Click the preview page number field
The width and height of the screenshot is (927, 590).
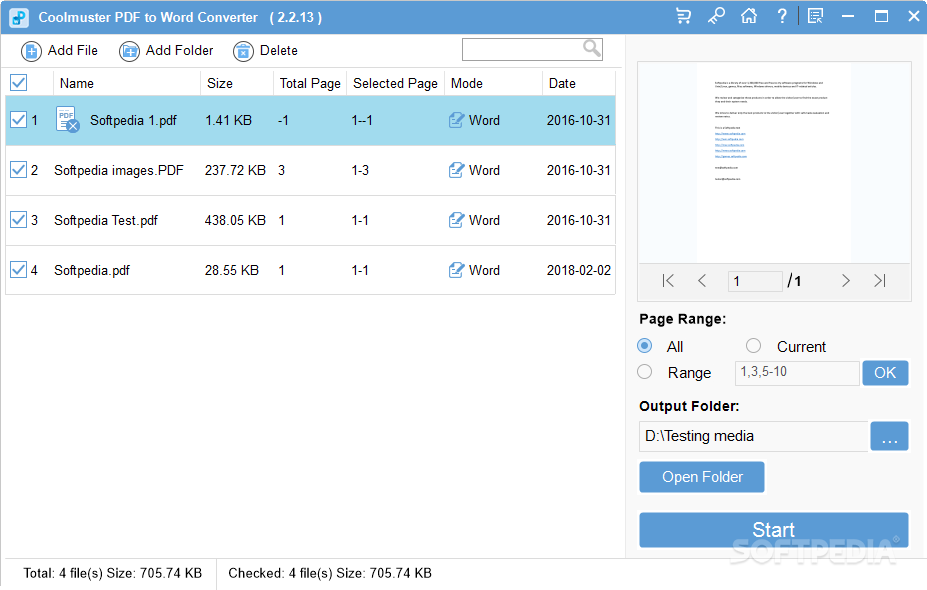coord(755,281)
